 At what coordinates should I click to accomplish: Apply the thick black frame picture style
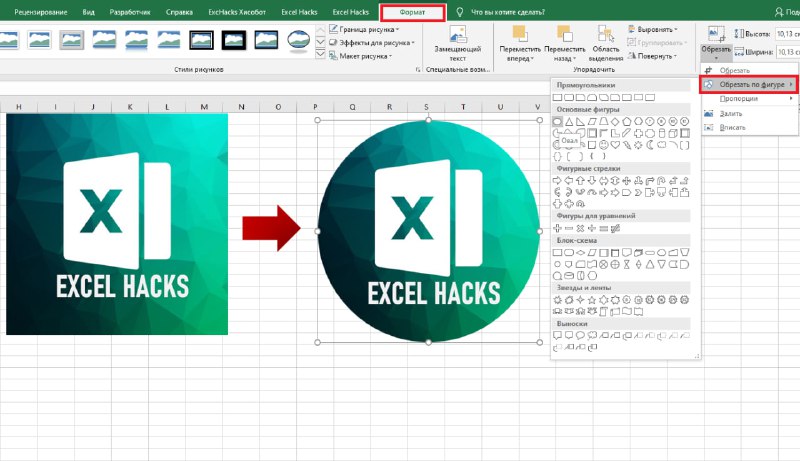(x=234, y=40)
